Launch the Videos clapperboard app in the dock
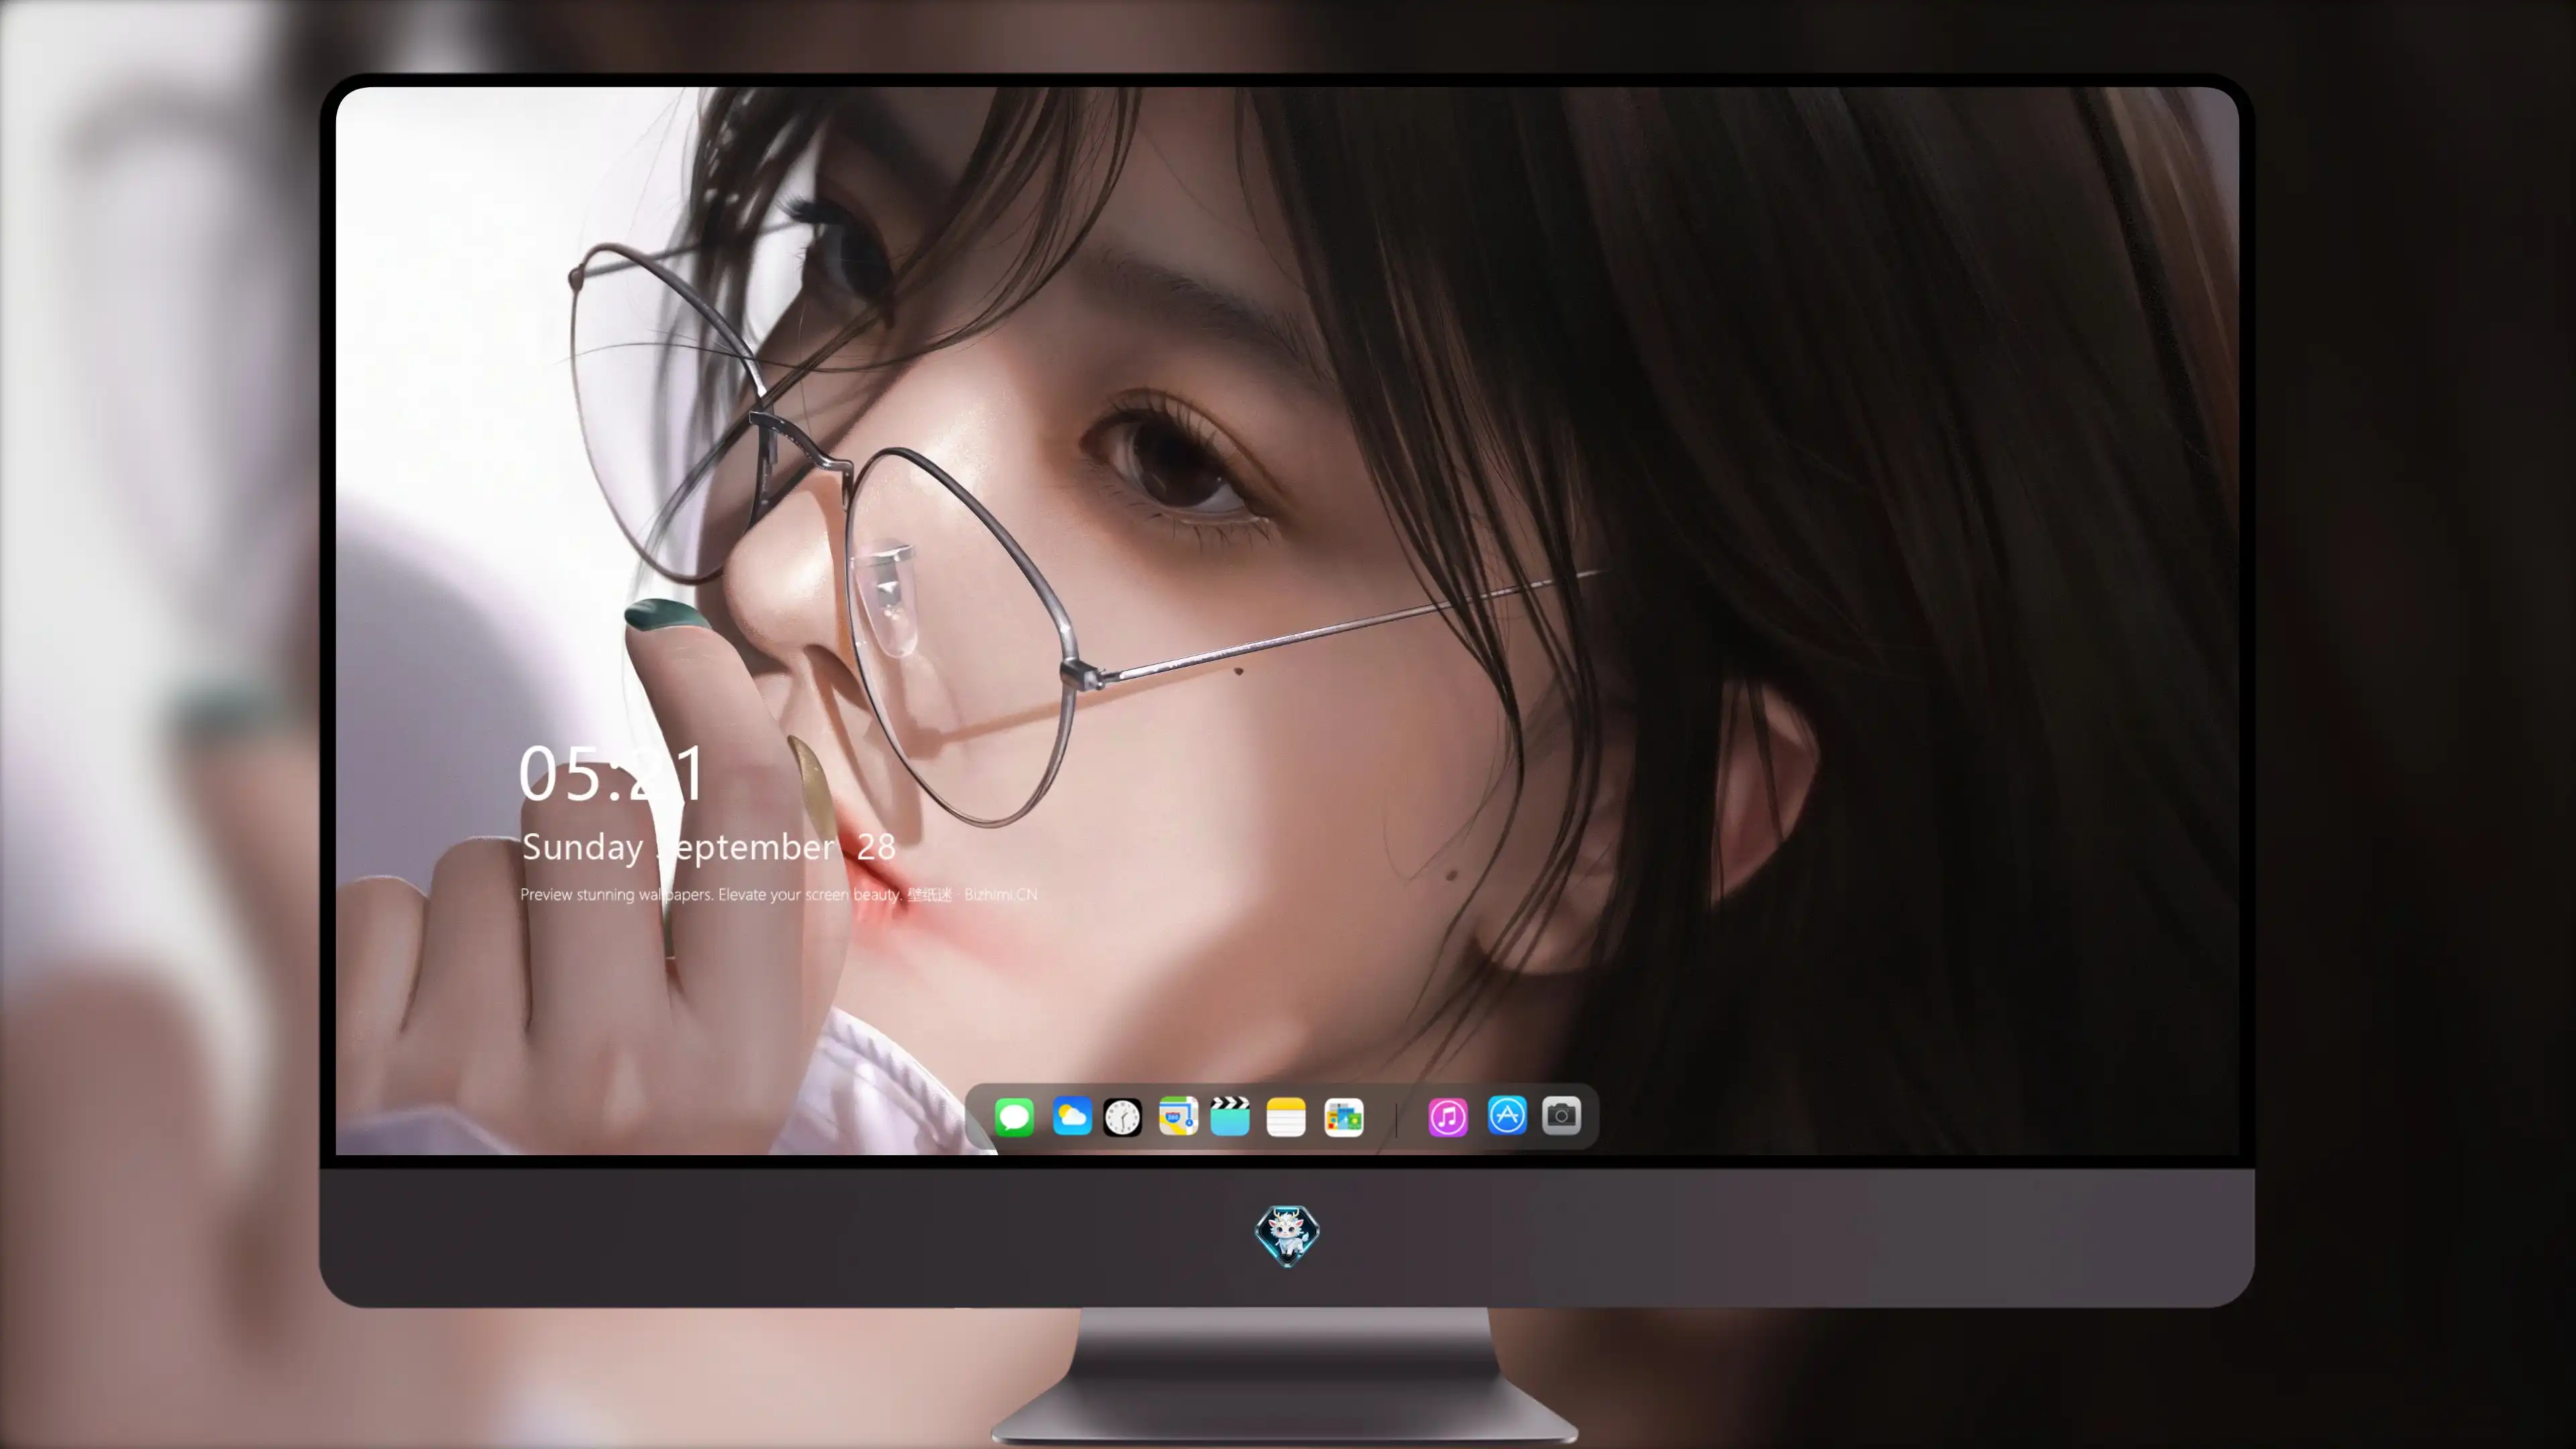The image size is (2576, 1449). click(x=1230, y=1117)
